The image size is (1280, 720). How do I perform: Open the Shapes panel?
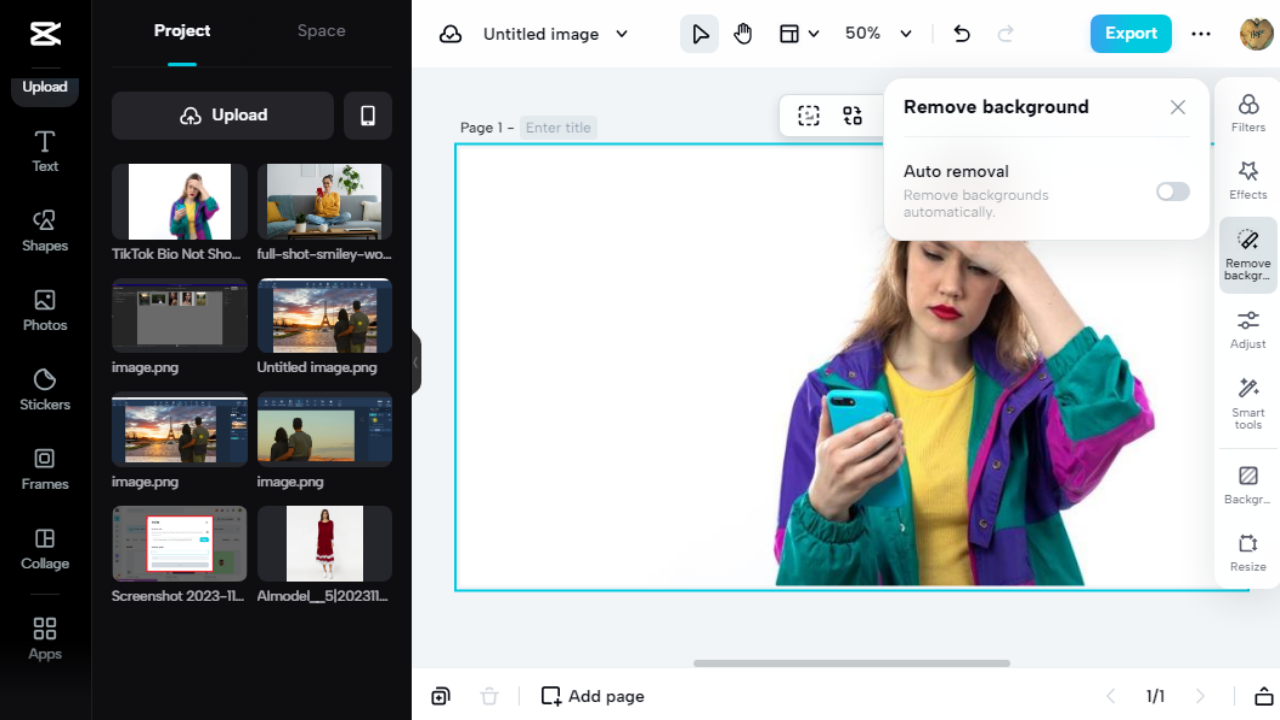coord(45,231)
